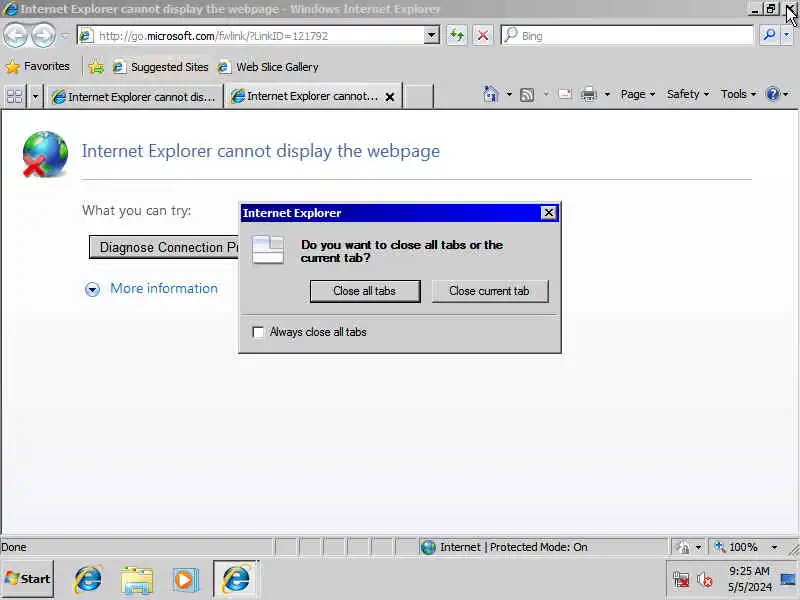
Task: Click Close all tabs button
Action: (365, 291)
